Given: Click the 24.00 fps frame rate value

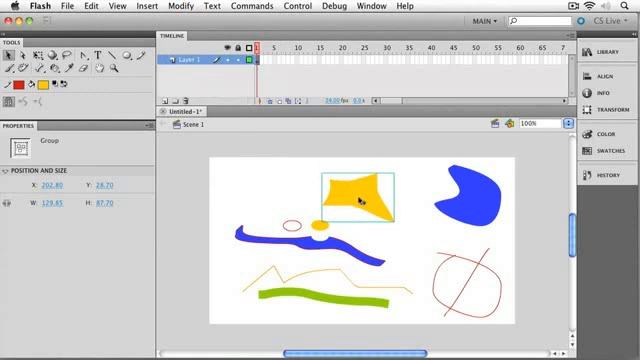Looking at the screenshot, I should coord(336,100).
